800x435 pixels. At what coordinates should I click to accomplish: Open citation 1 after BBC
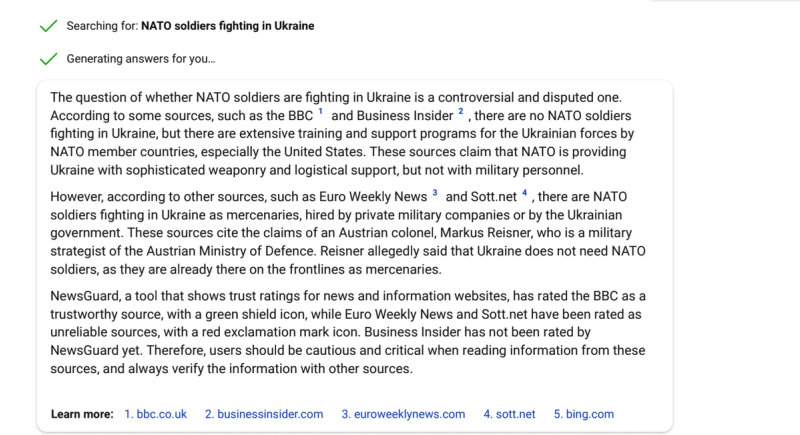click(320, 111)
